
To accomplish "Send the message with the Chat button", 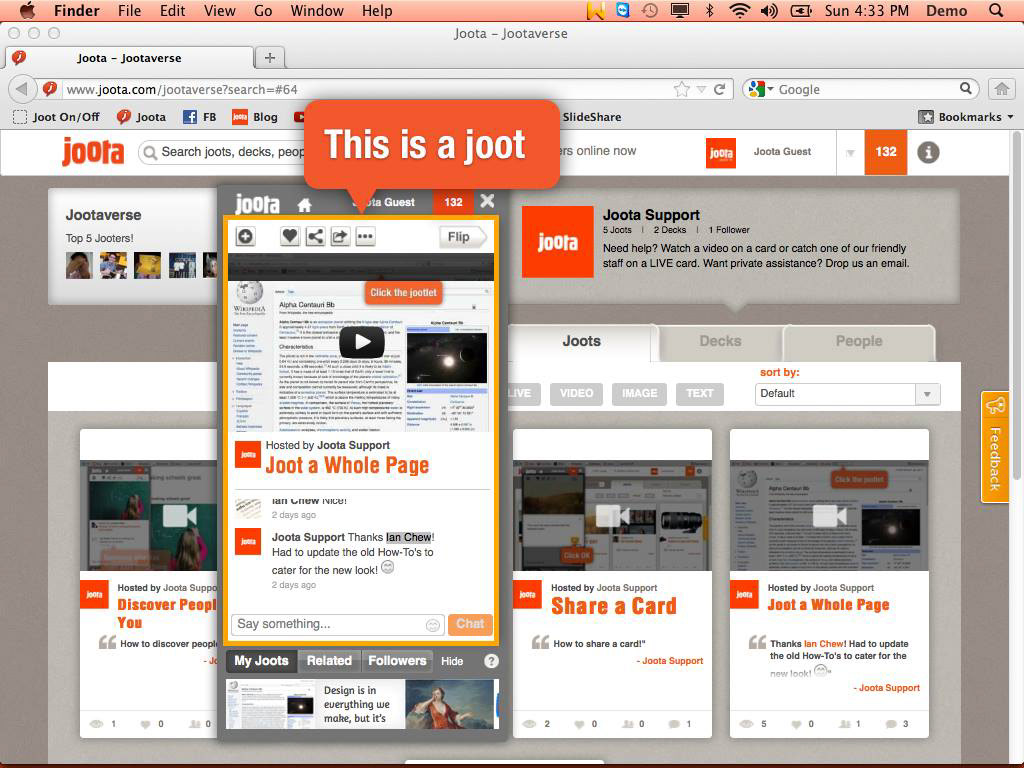I will tap(470, 624).
